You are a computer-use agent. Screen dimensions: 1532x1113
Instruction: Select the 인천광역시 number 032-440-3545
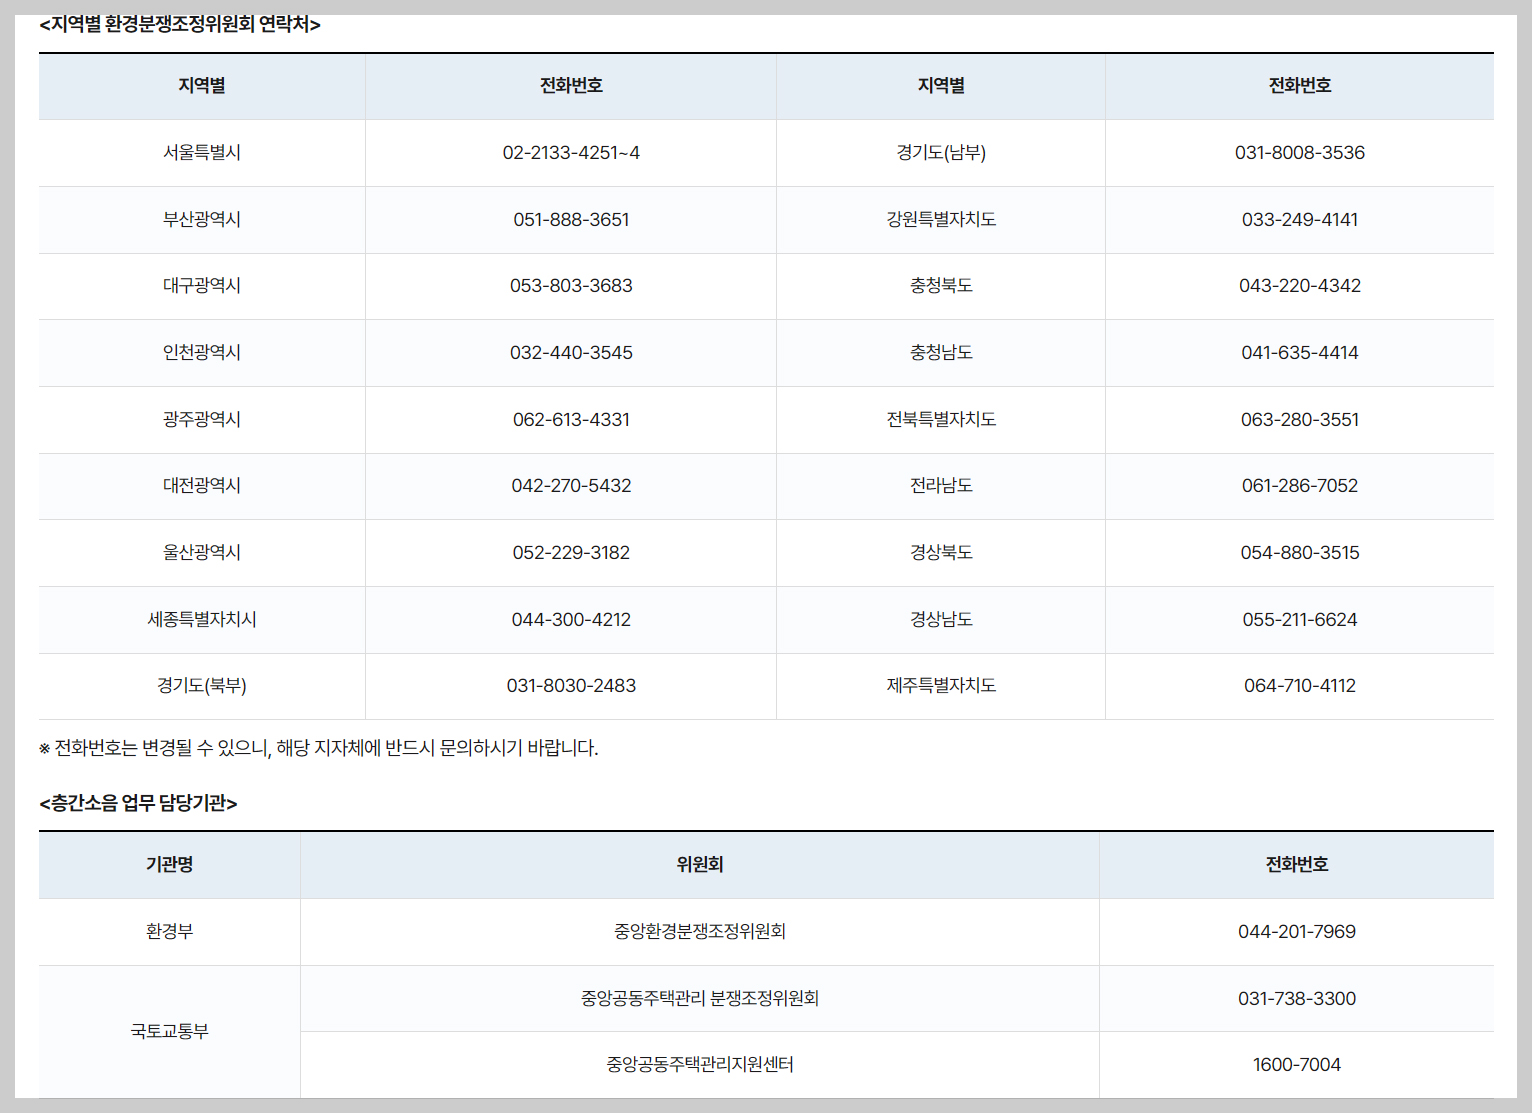click(x=570, y=352)
